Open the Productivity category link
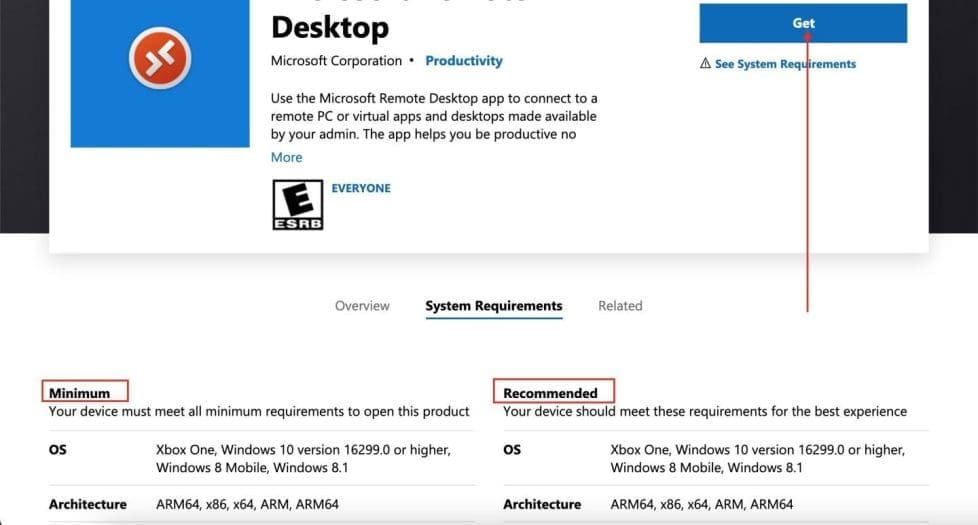This screenshot has width=978, height=525. [463, 60]
